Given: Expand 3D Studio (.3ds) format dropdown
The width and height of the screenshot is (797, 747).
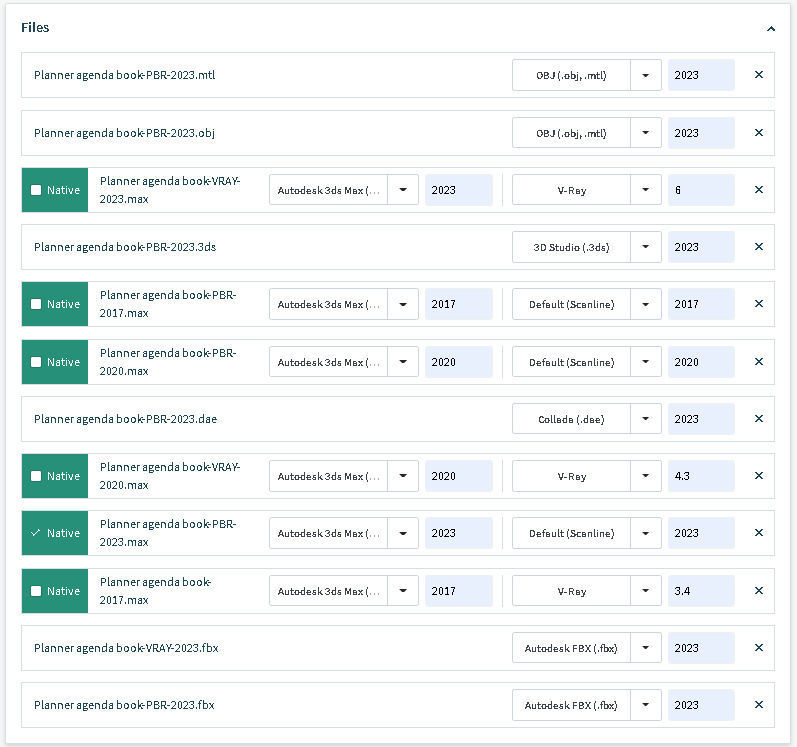Looking at the screenshot, I should tap(646, 247).
